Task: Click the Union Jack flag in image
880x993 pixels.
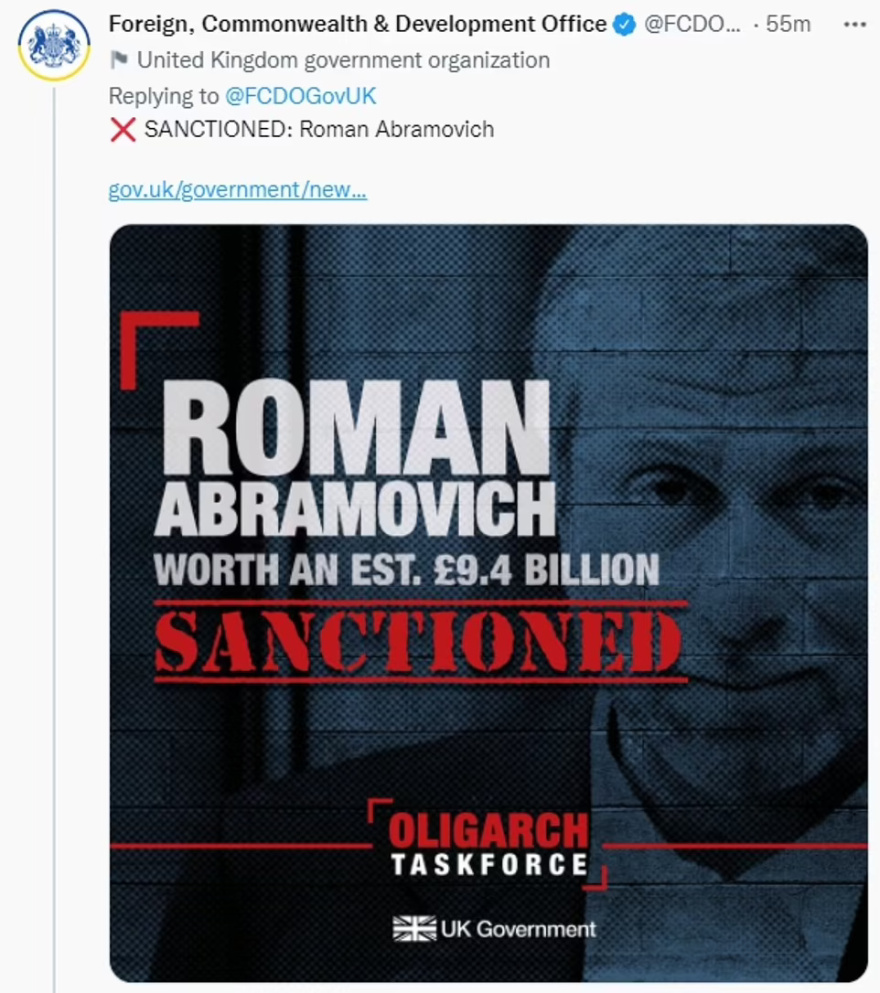Action: pos(414,928)
